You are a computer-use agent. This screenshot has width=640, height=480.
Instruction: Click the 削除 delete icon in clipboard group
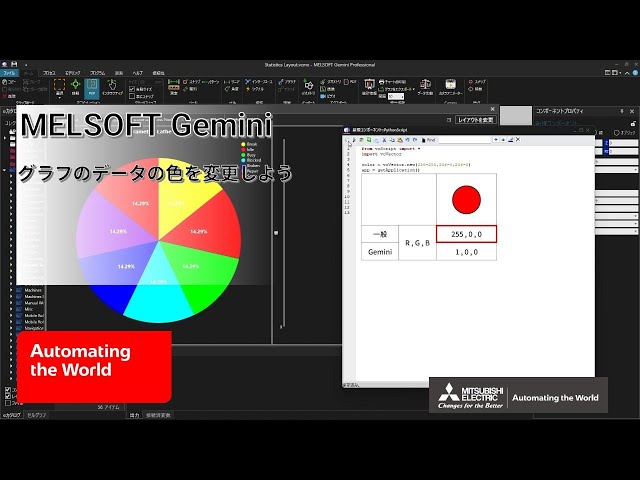[x=4, y=96]
